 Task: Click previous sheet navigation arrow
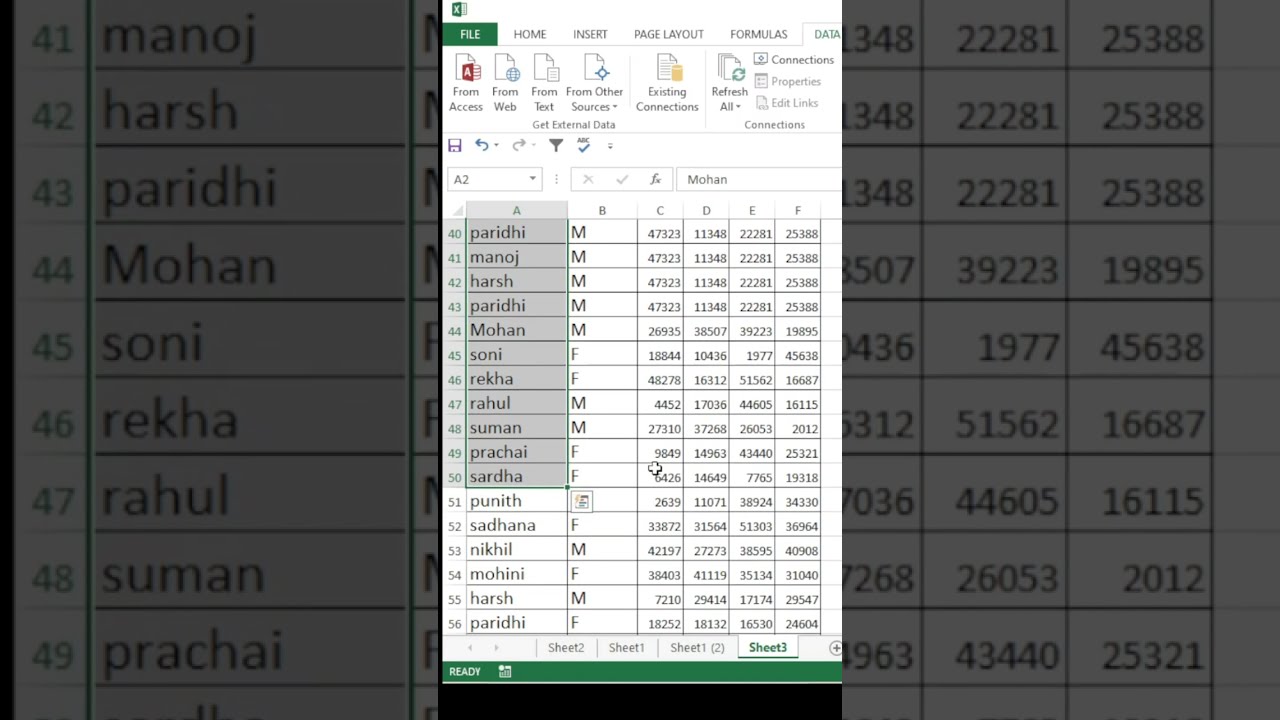click(x=470, y=648)
